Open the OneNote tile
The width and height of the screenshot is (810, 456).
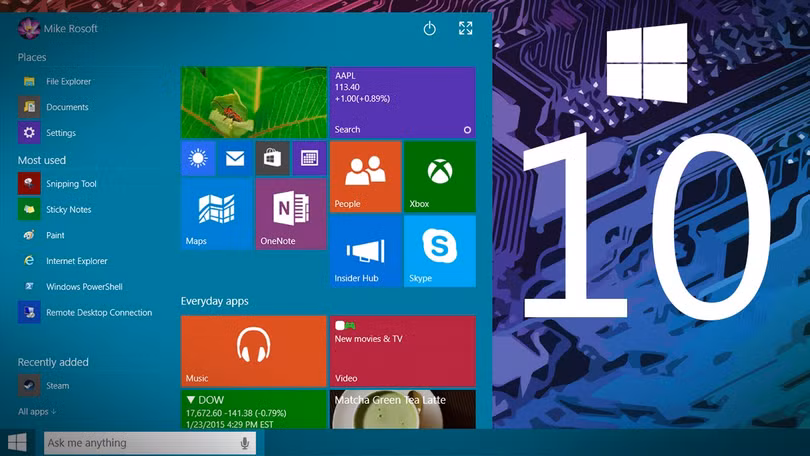[x=291, y=214]
